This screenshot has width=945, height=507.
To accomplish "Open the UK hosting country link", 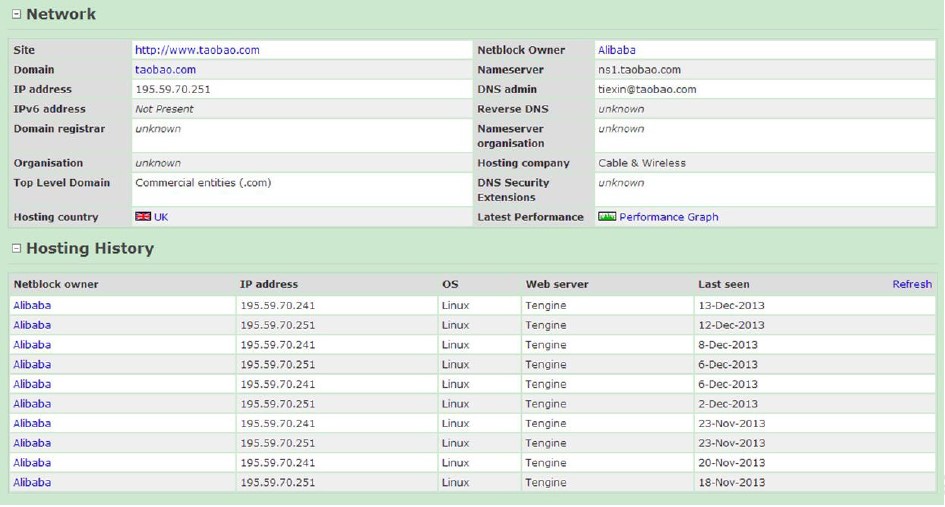I will (x=161, y=217).
